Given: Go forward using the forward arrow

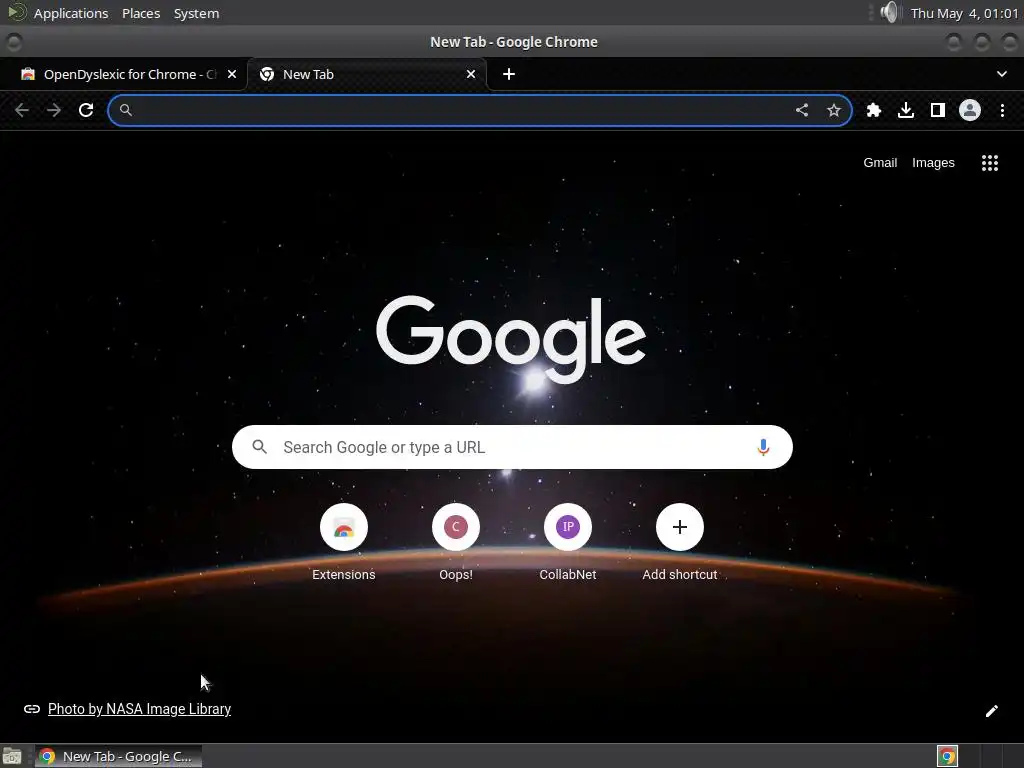Looking at the screenshot, I should pyautogui.click(x=54, y=110).
